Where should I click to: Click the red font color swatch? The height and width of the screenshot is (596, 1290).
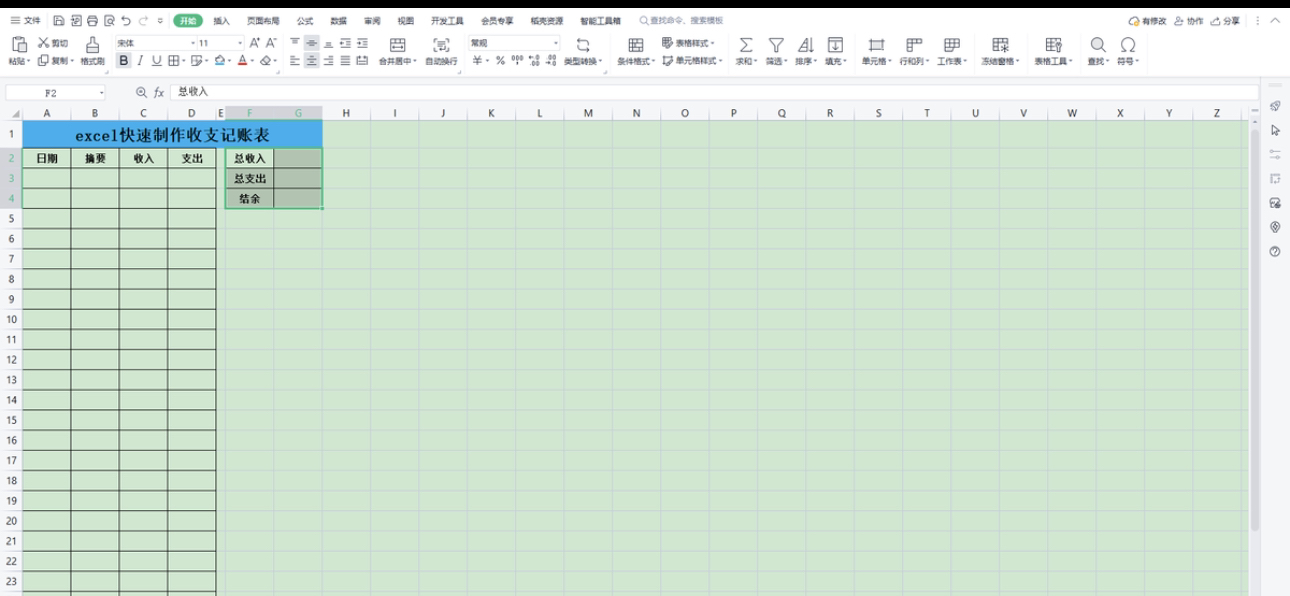[x=242, y=61]
